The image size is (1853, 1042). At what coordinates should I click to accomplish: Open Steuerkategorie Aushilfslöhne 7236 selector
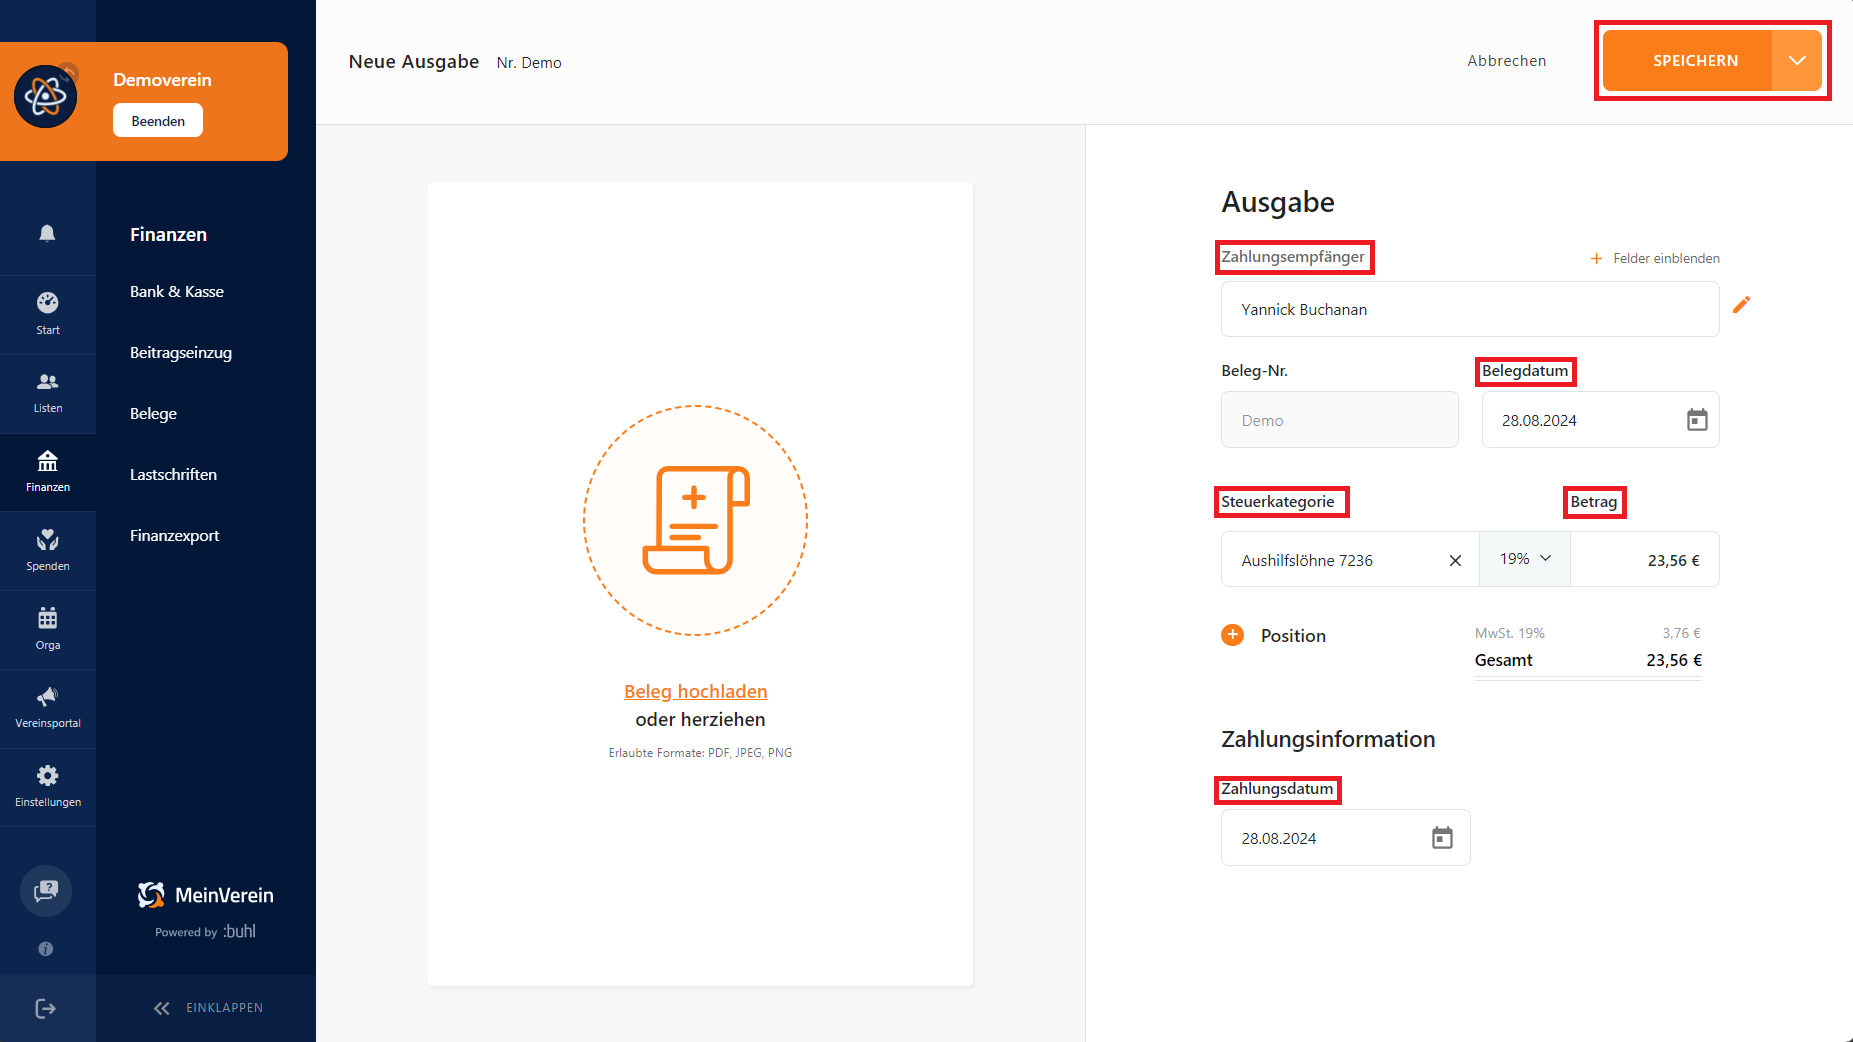pyautogui.click(x=1350, y=560)
